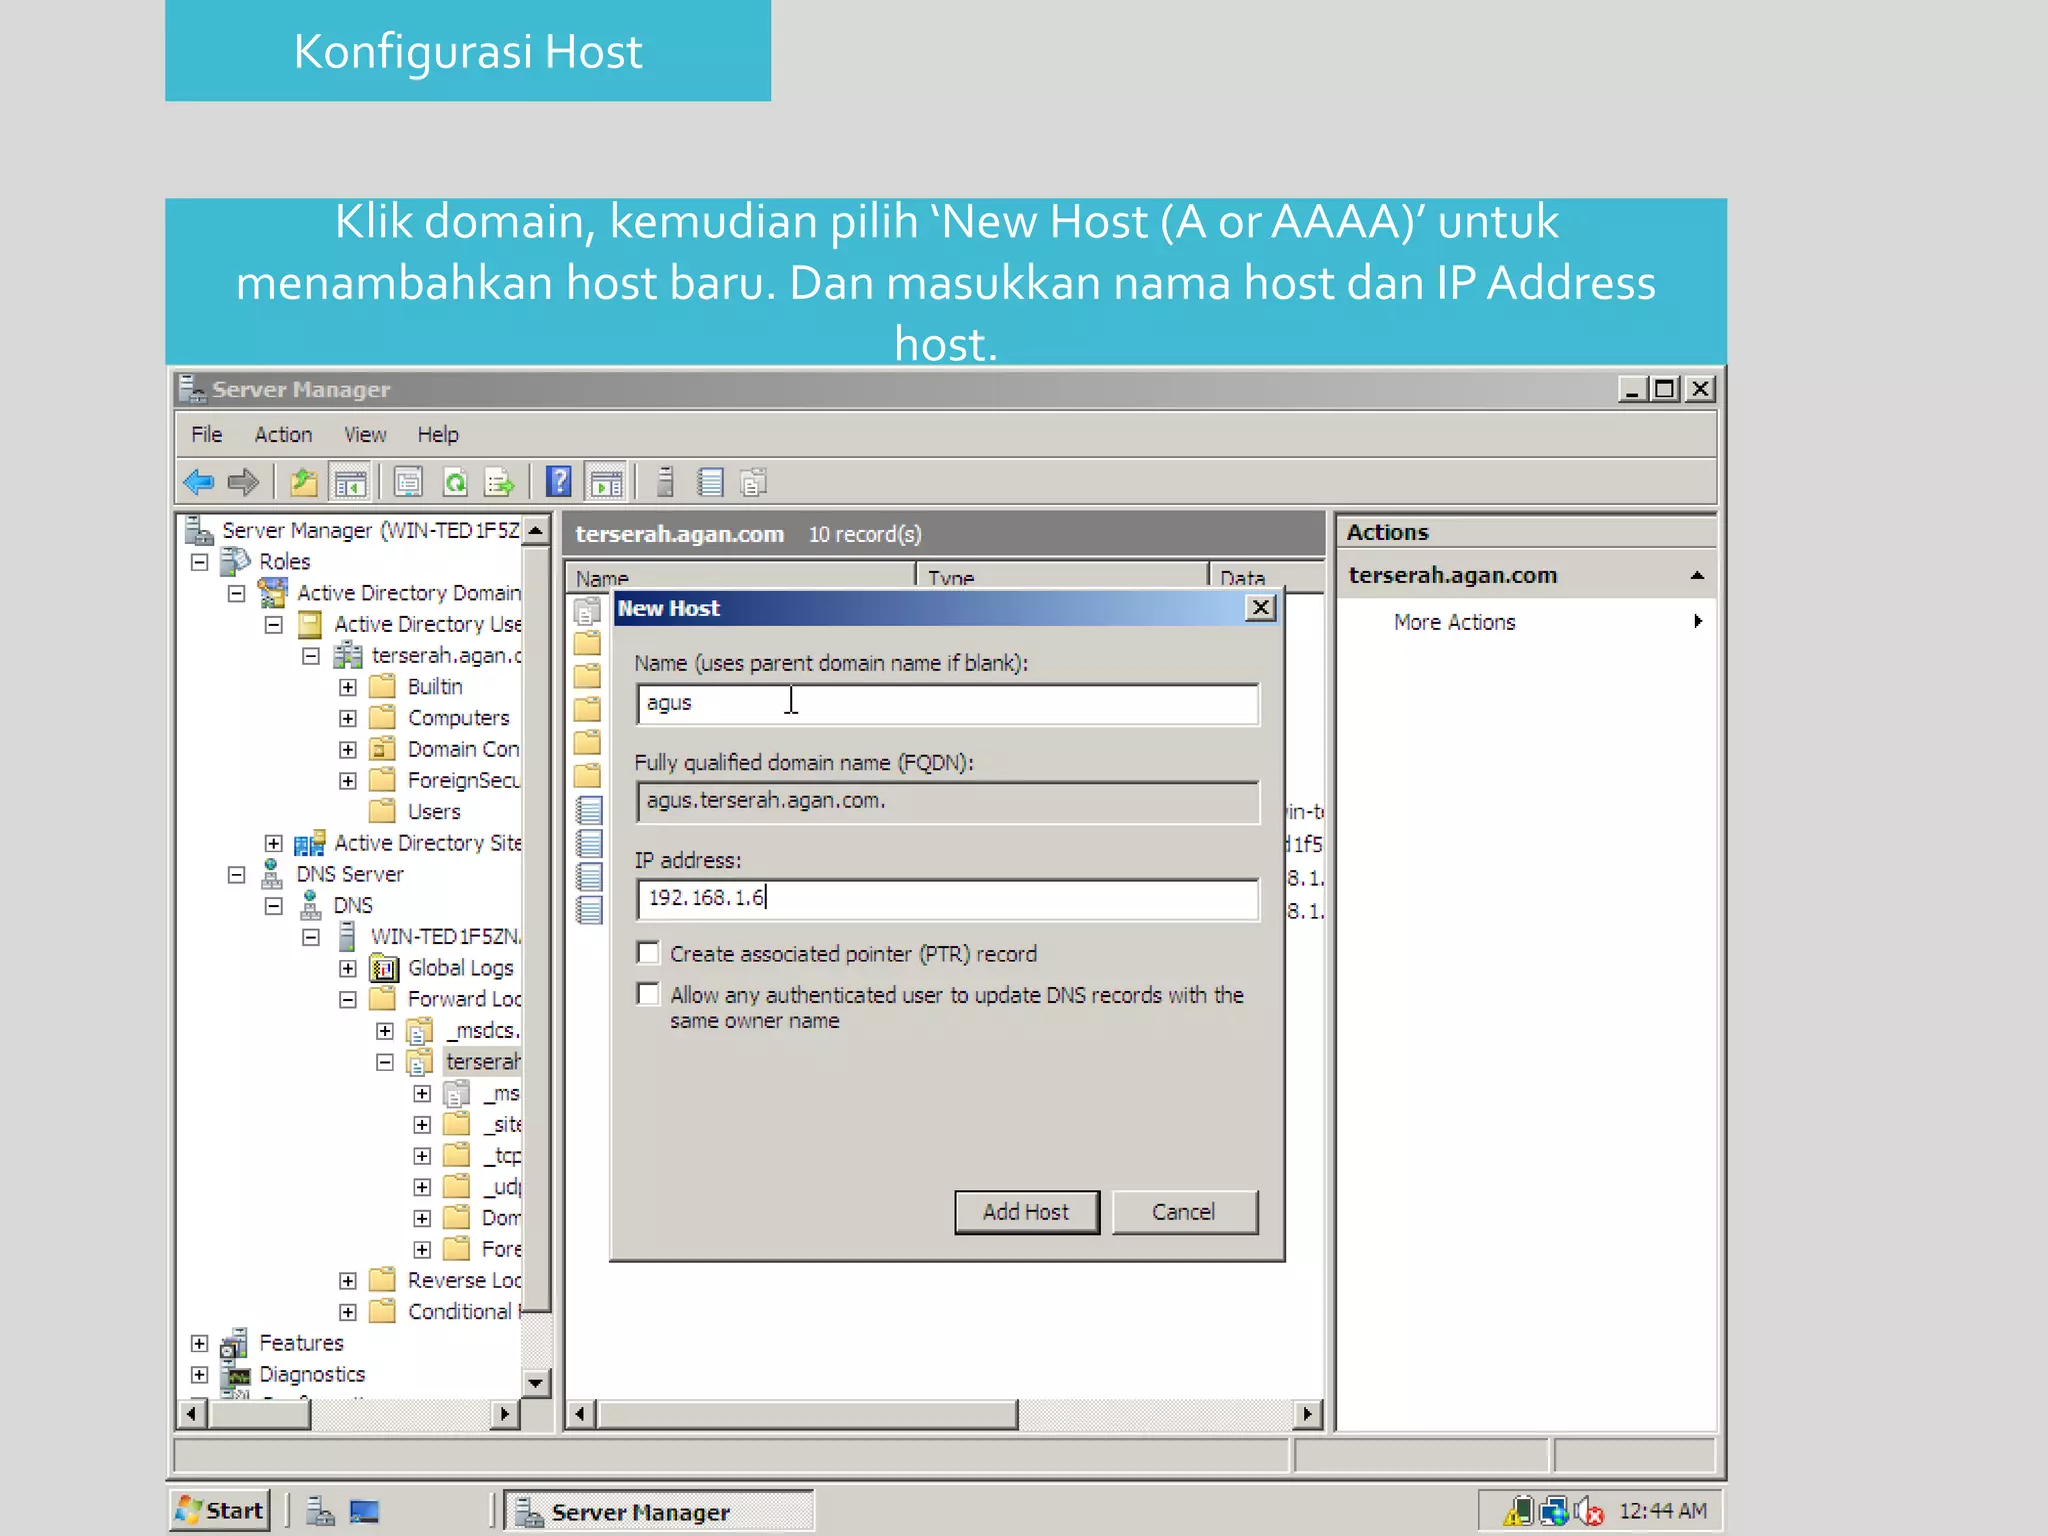Viewport: 2048px width, 1536px height.
Task: Click the Export List toolbar icon
Action: [499, 483]
